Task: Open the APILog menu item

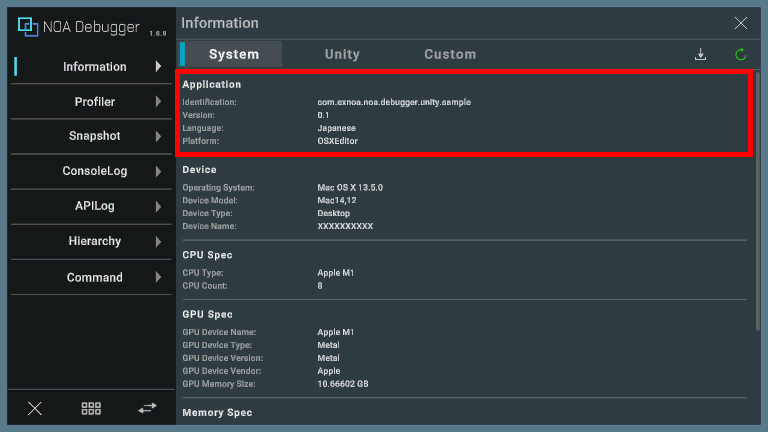Action: [91, 206]
